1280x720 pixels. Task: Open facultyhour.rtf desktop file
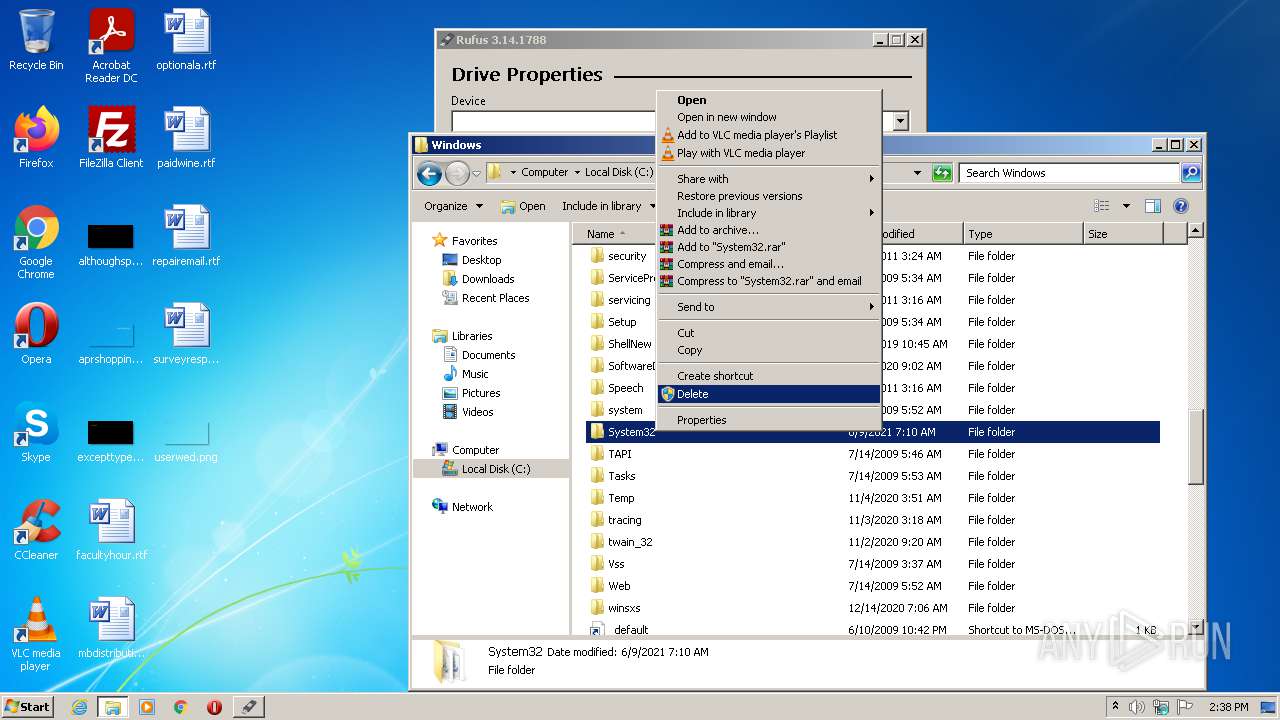(111, 530)
